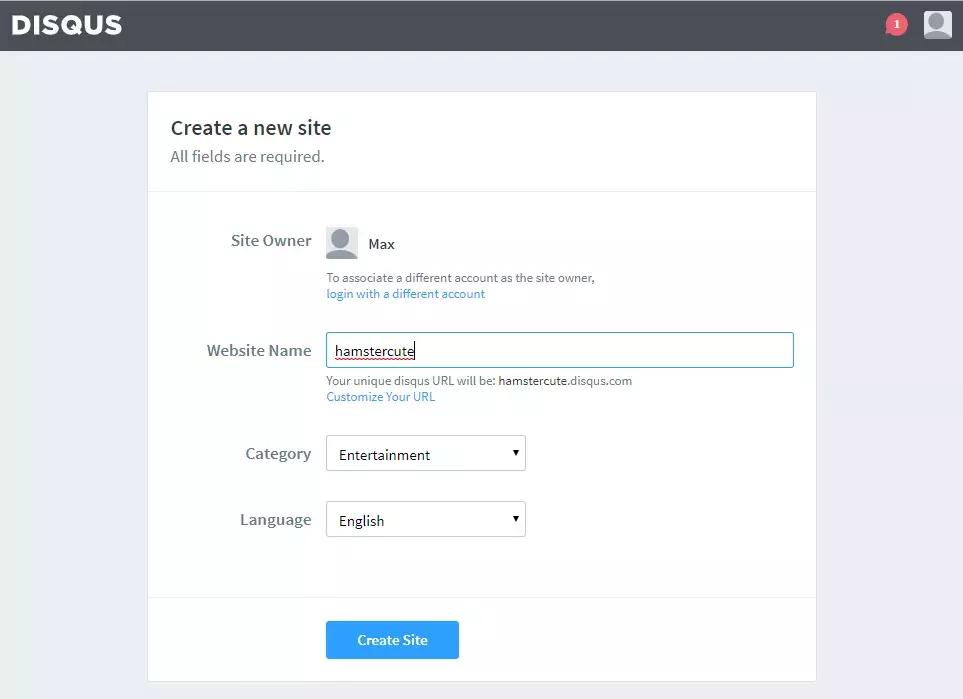Click the DISQUS logo

pyautogui.click(x=67, y=25)
